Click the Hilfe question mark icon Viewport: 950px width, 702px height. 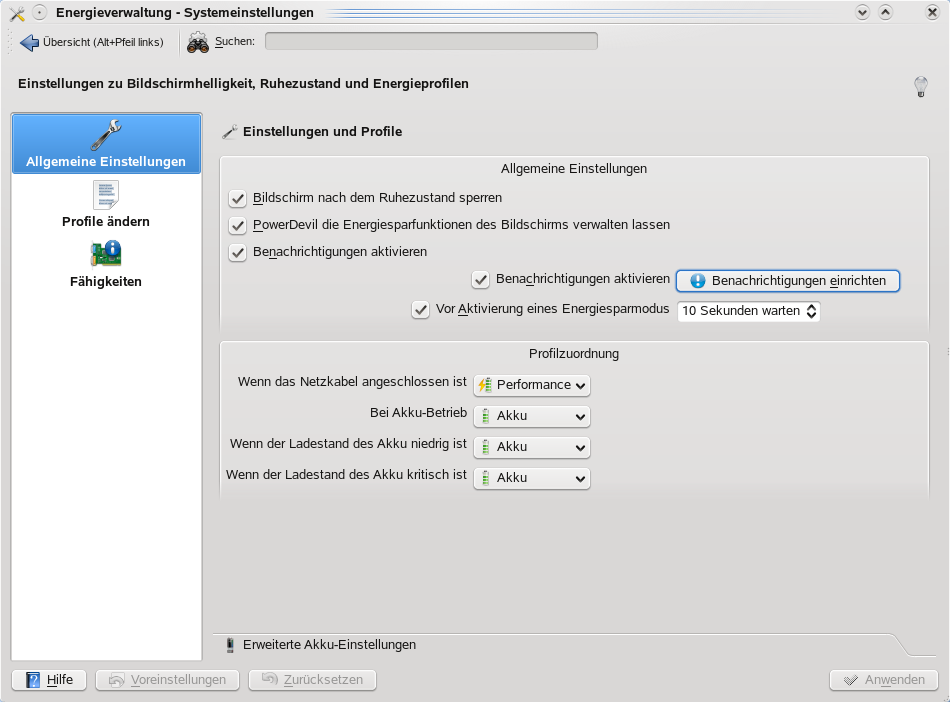[33, 680]
